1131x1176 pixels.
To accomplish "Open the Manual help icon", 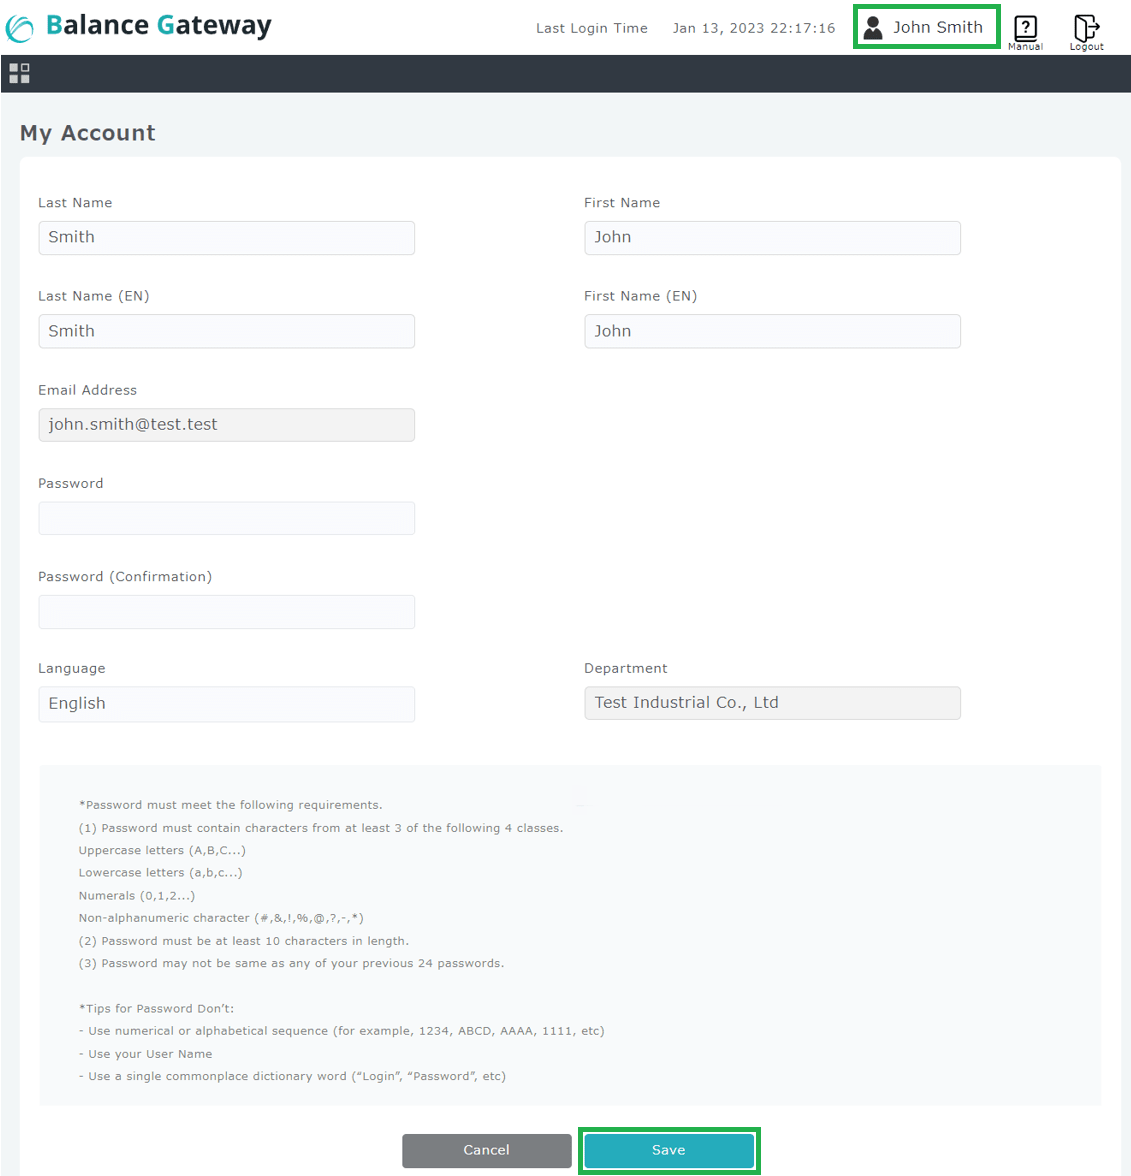I will 1025,29.
